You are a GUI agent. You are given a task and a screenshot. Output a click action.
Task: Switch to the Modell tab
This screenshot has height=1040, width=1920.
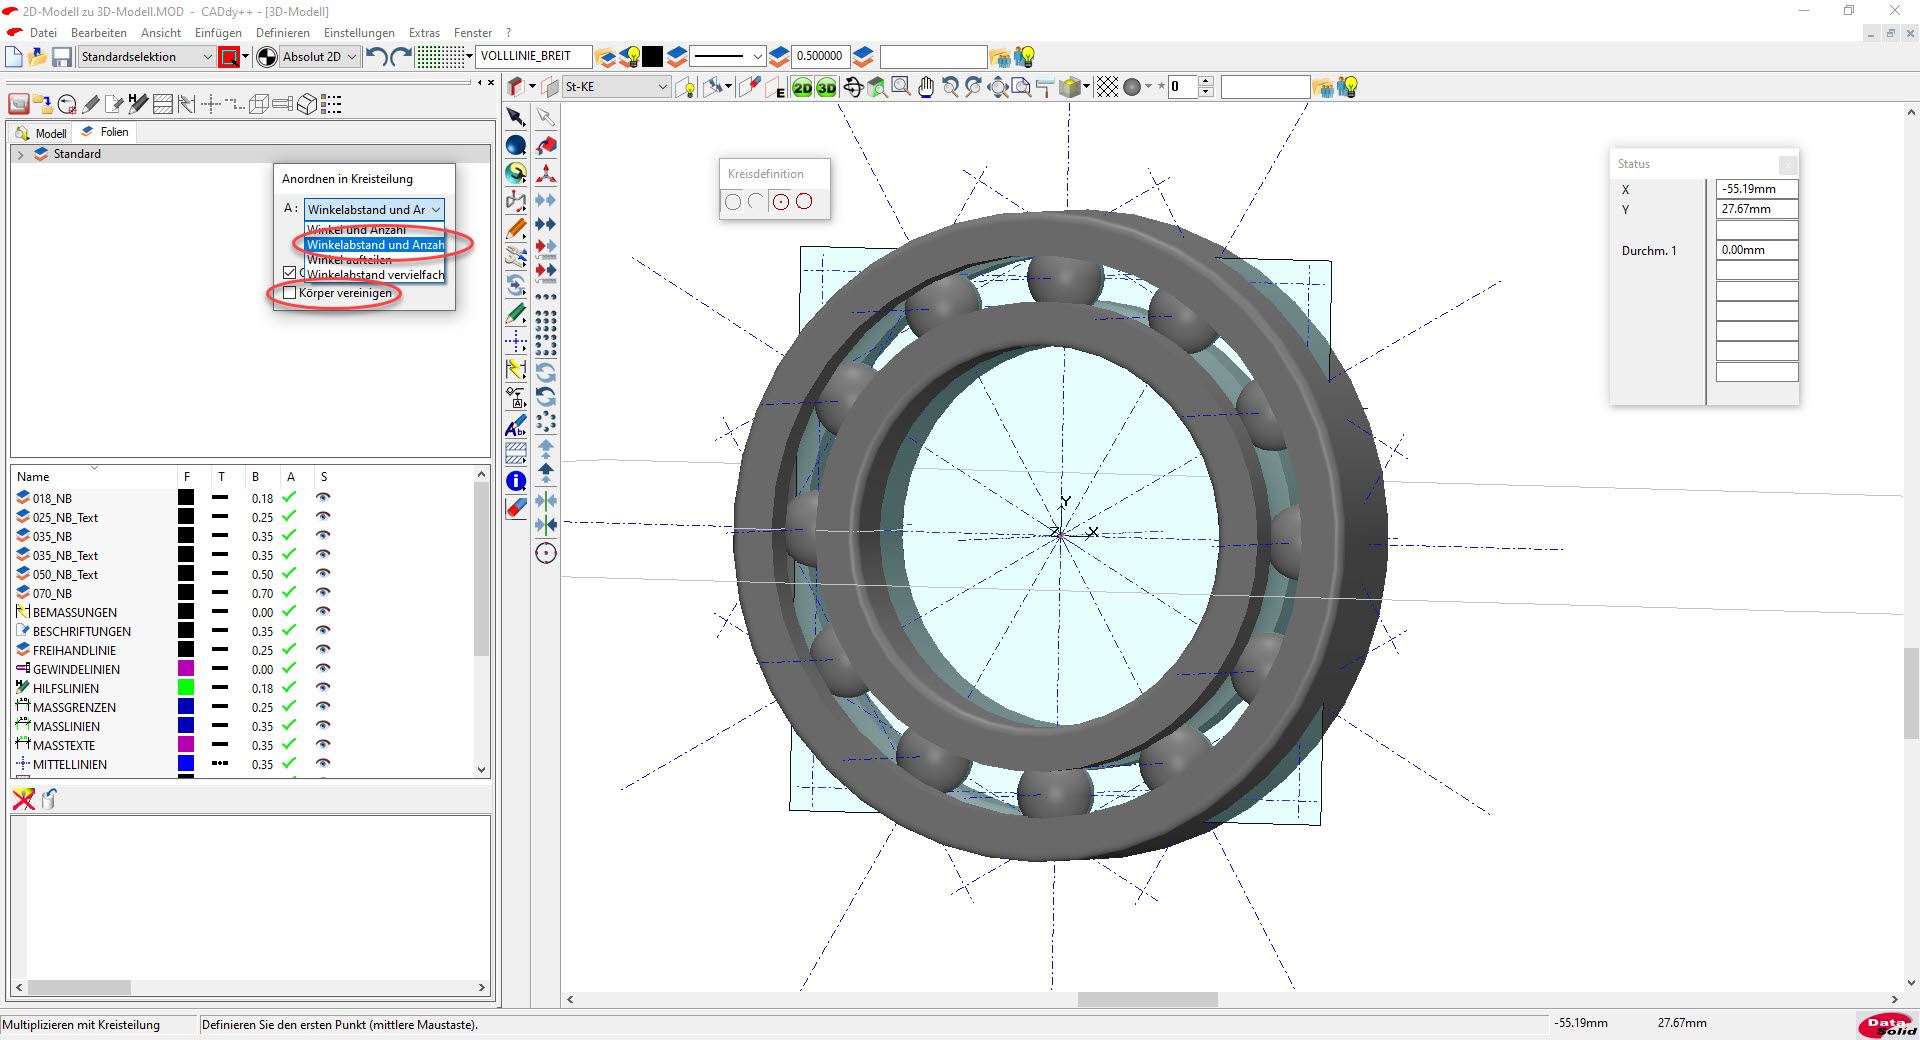[x=42, y=133]
